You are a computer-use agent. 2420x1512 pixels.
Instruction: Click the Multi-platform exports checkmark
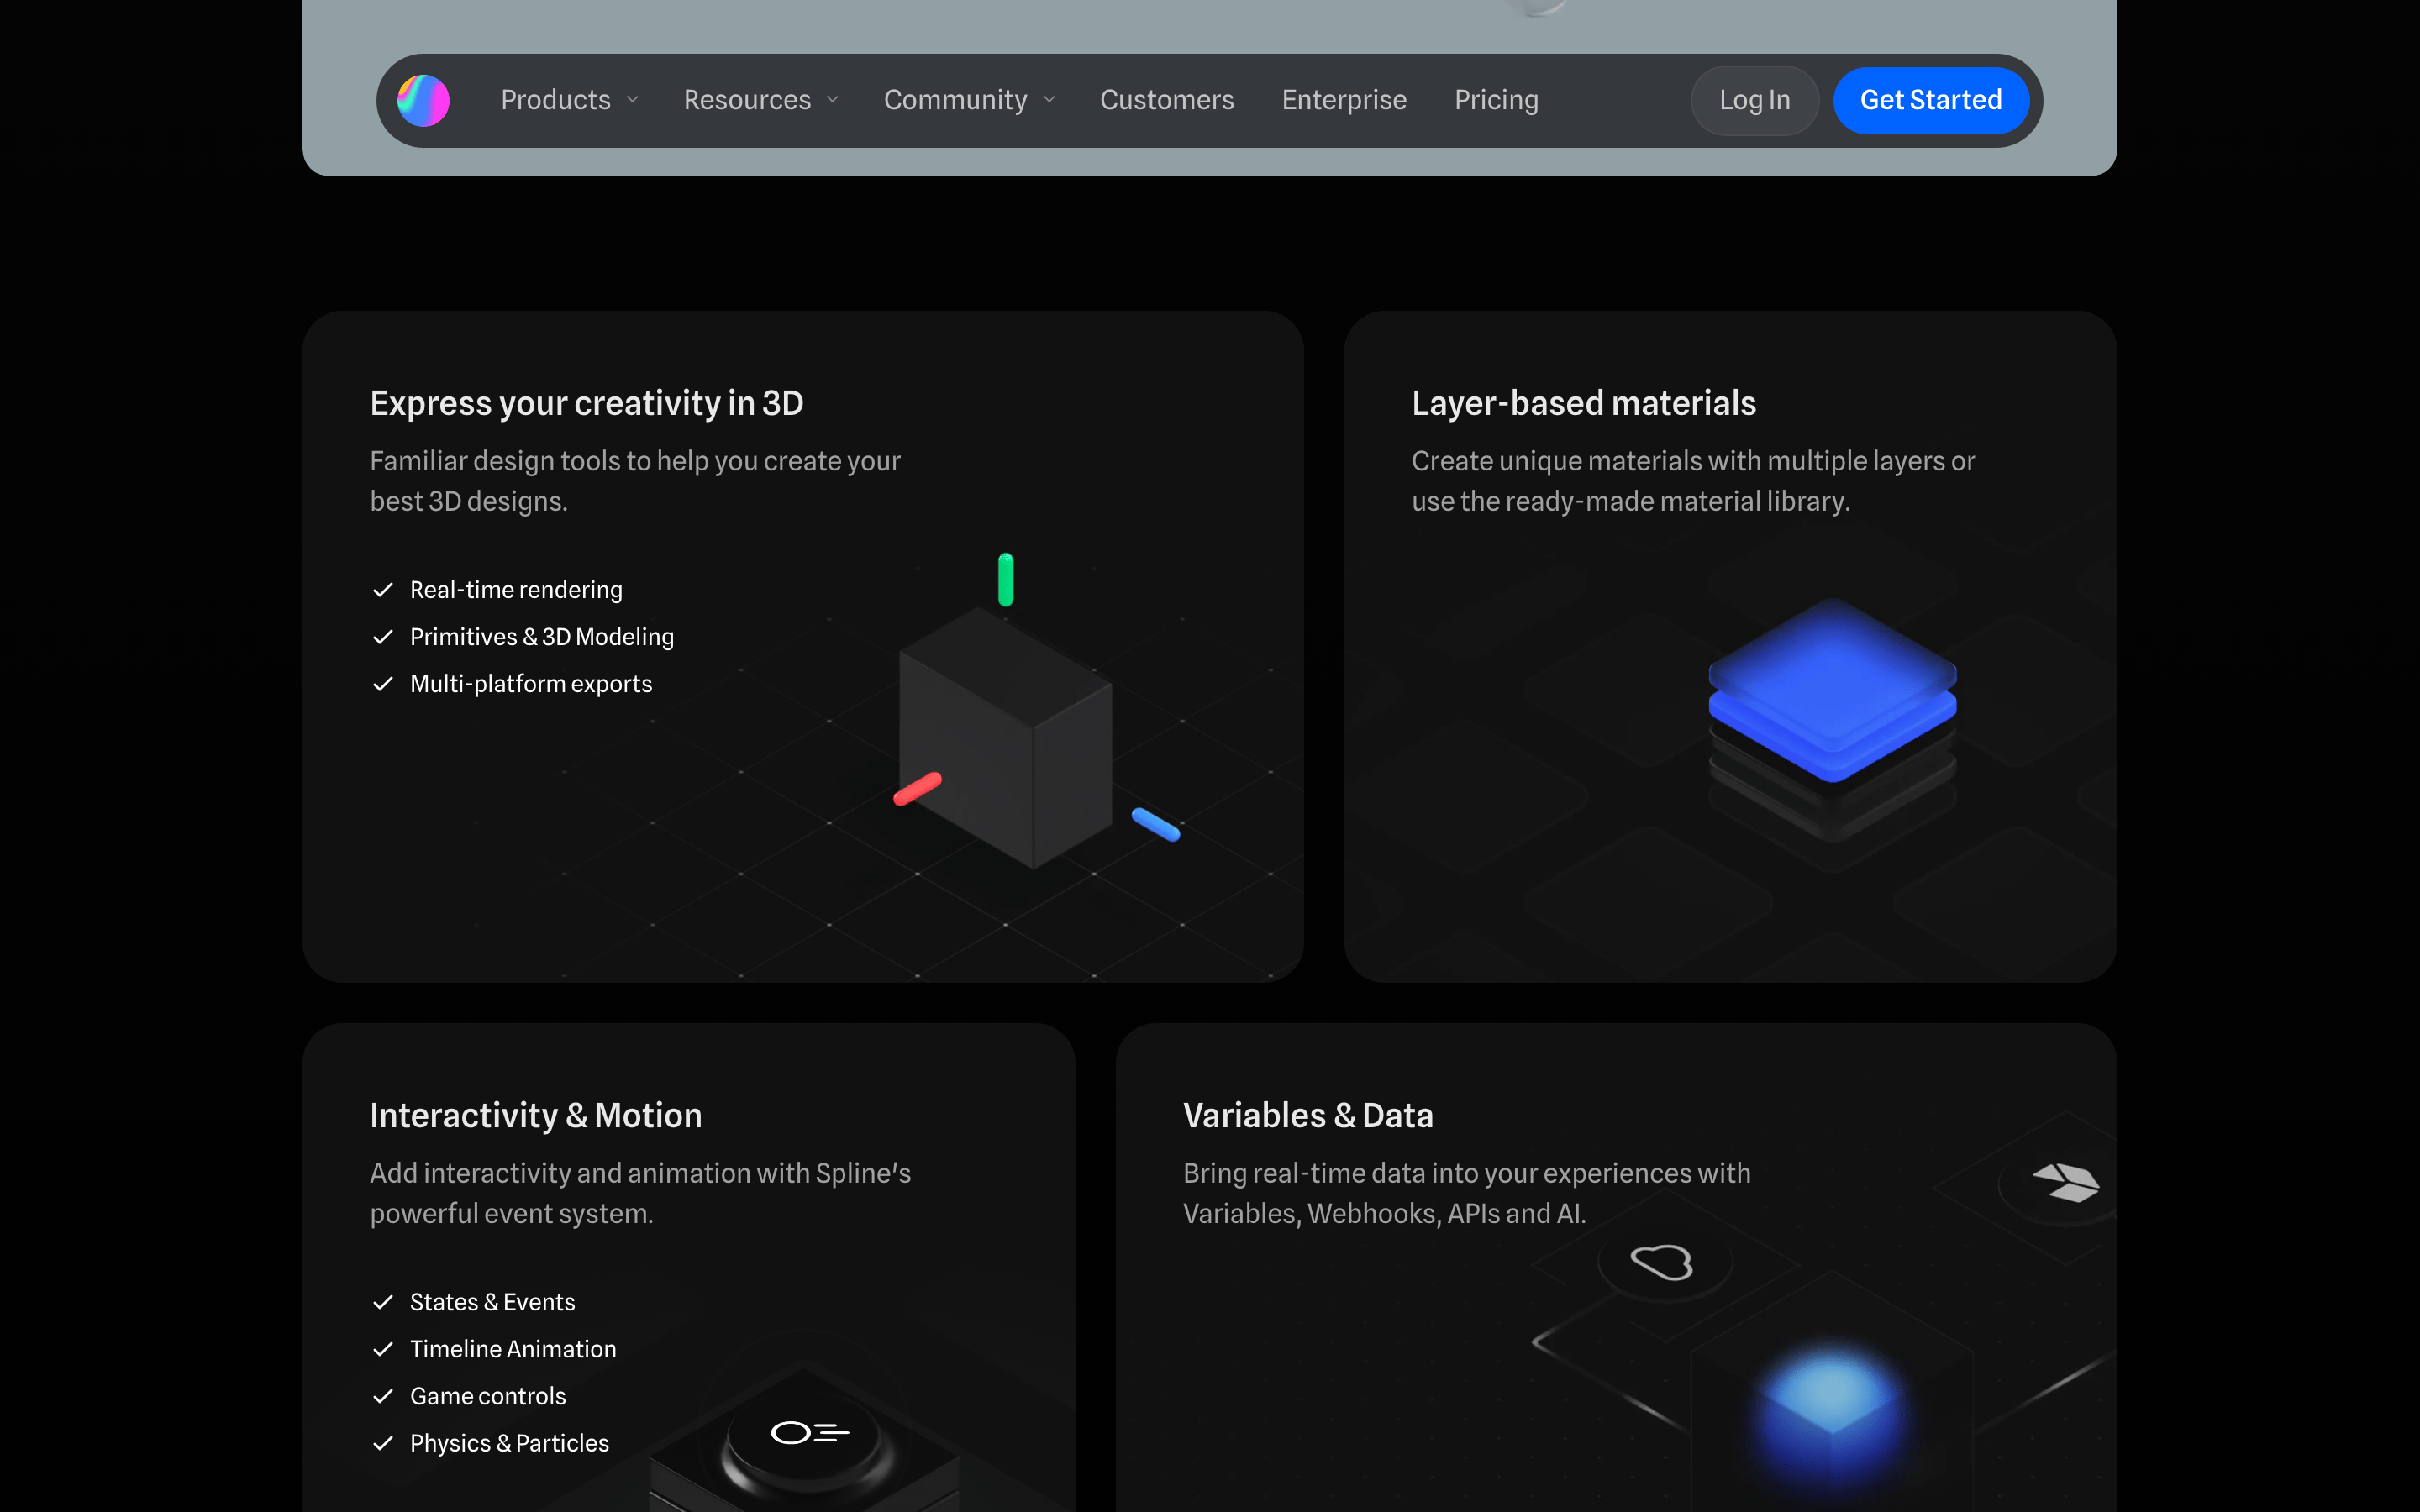tap(382, 684)
